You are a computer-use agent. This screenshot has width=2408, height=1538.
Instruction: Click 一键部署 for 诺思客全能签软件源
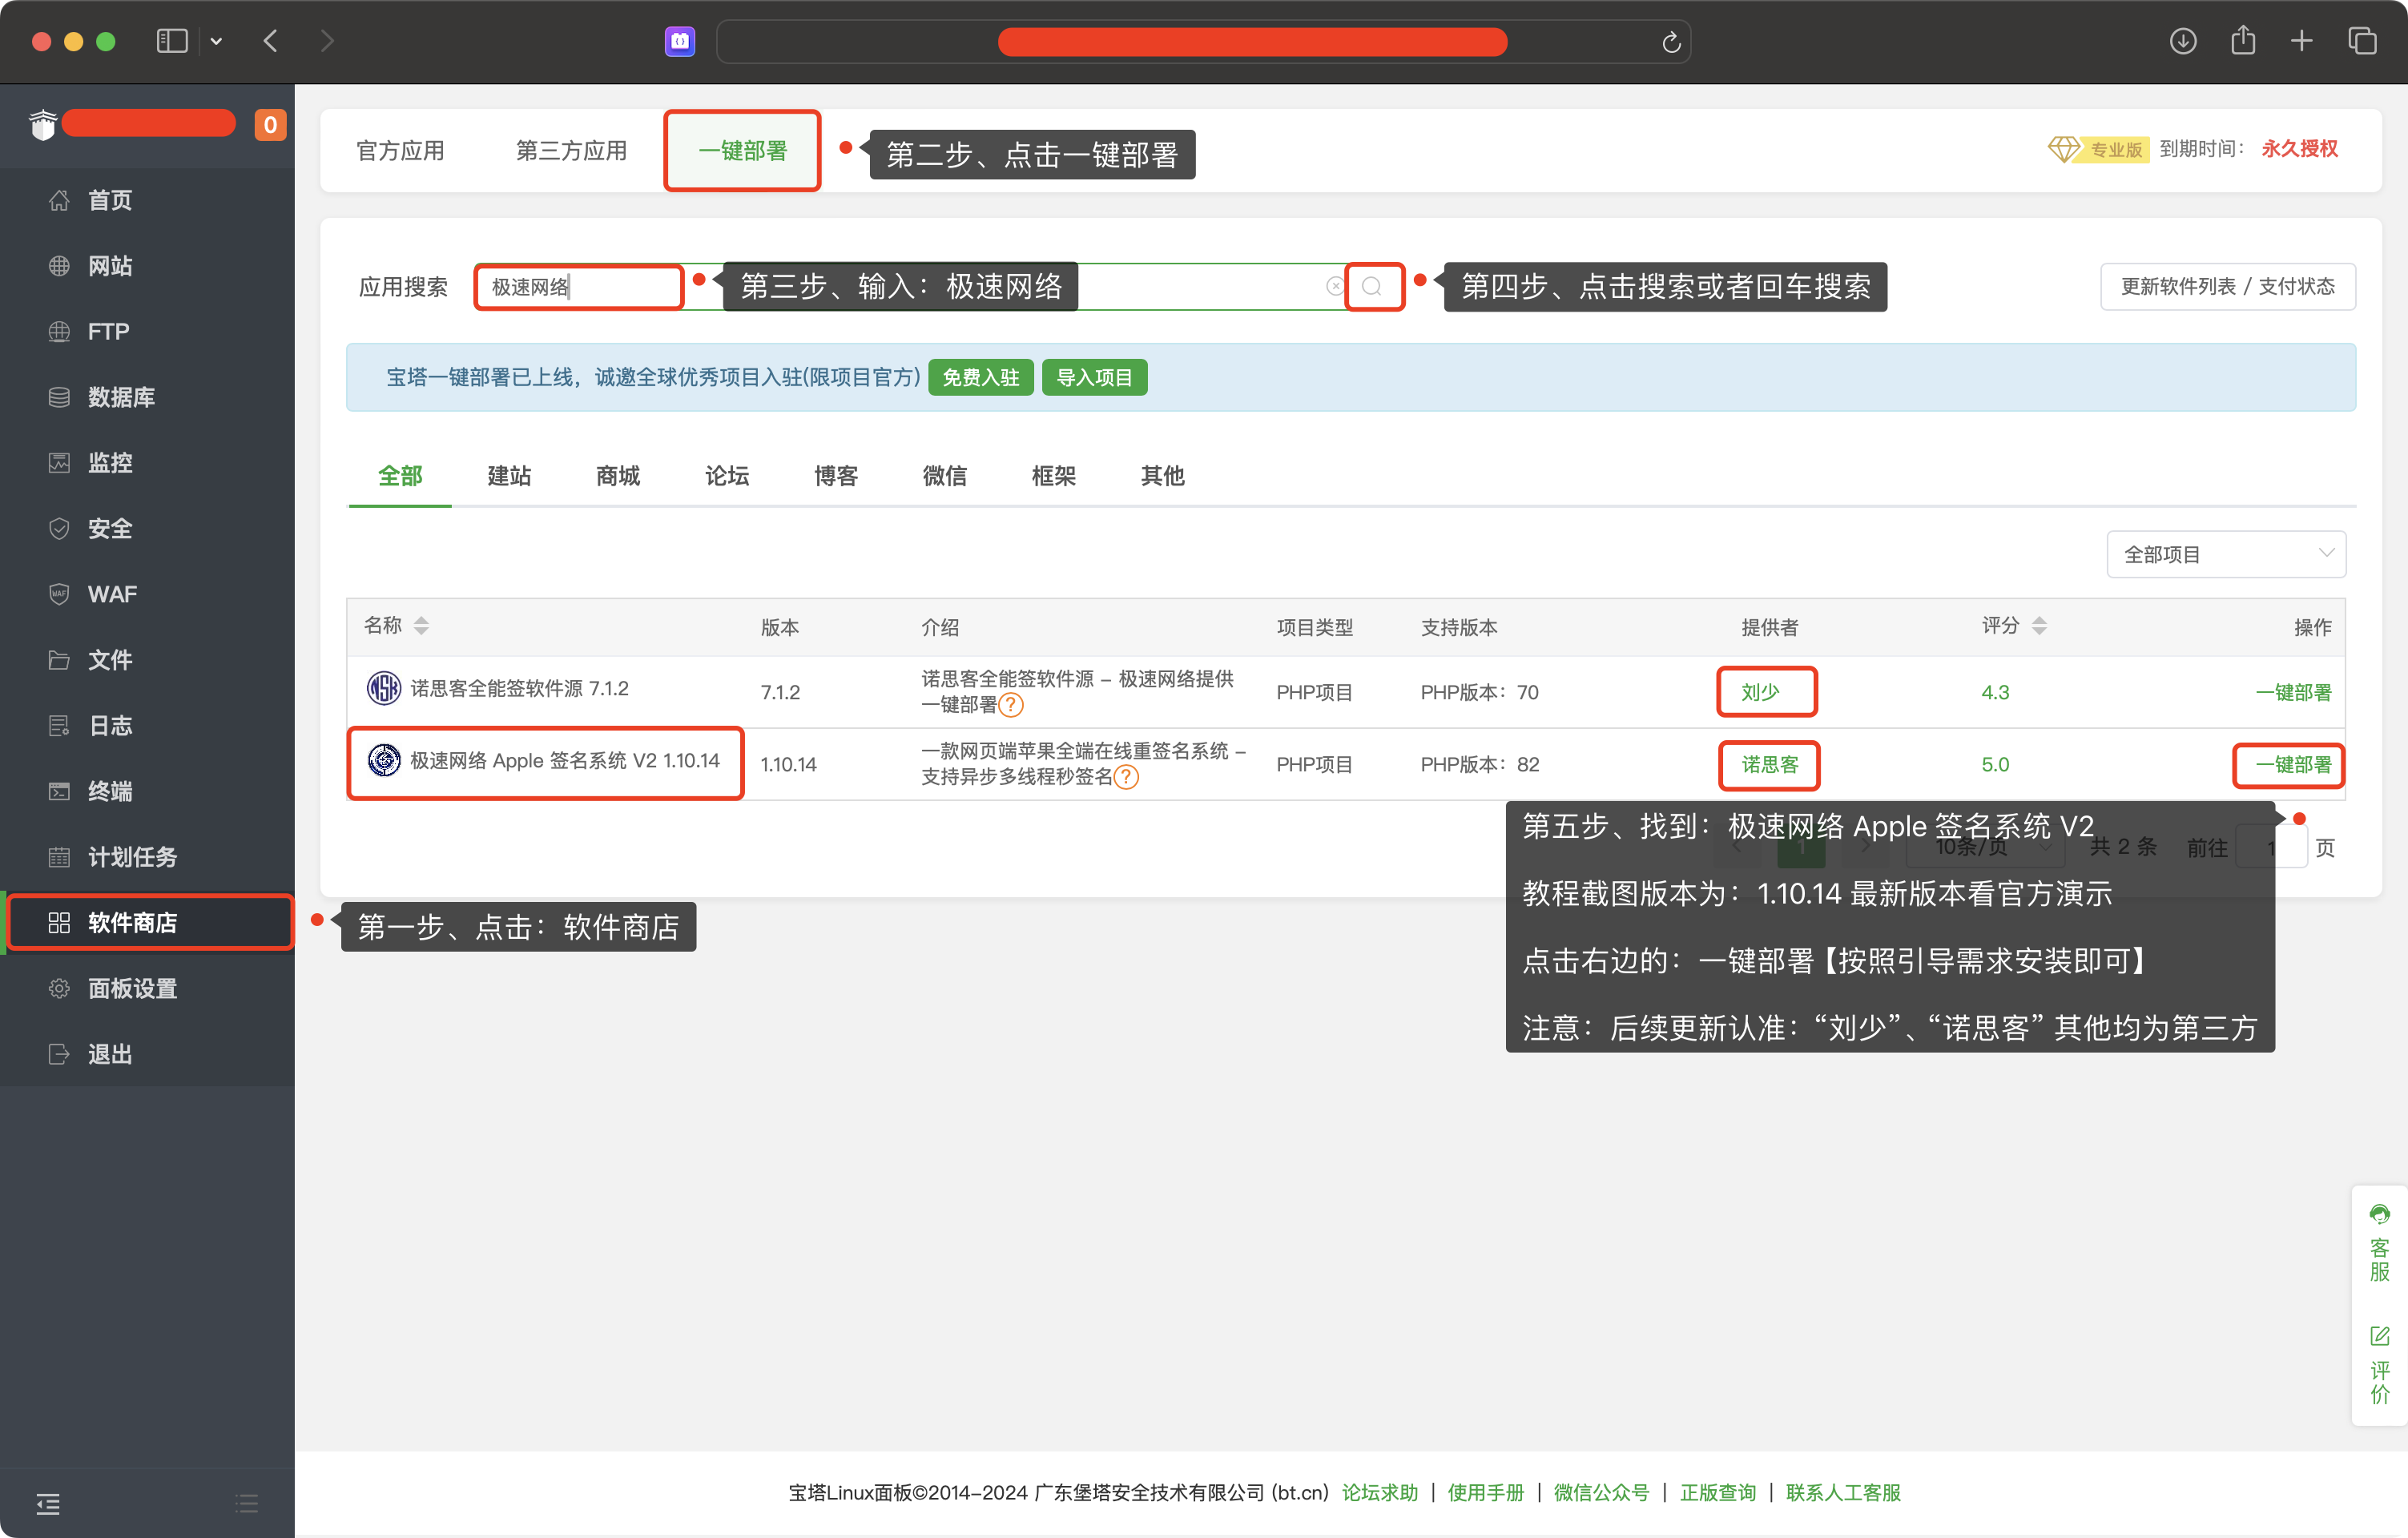pyautogui.click(x=2293, y=693)
